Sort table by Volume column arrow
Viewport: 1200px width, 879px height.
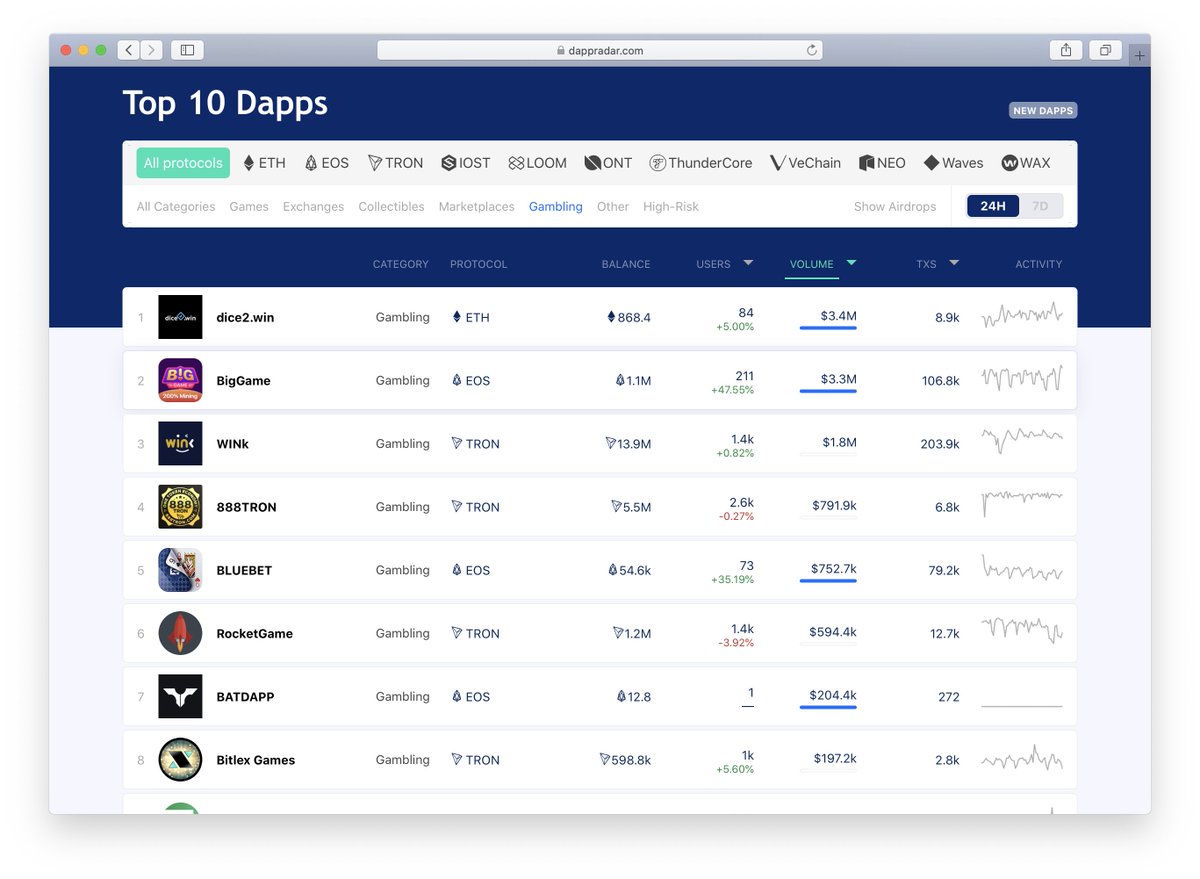[851, 263]
